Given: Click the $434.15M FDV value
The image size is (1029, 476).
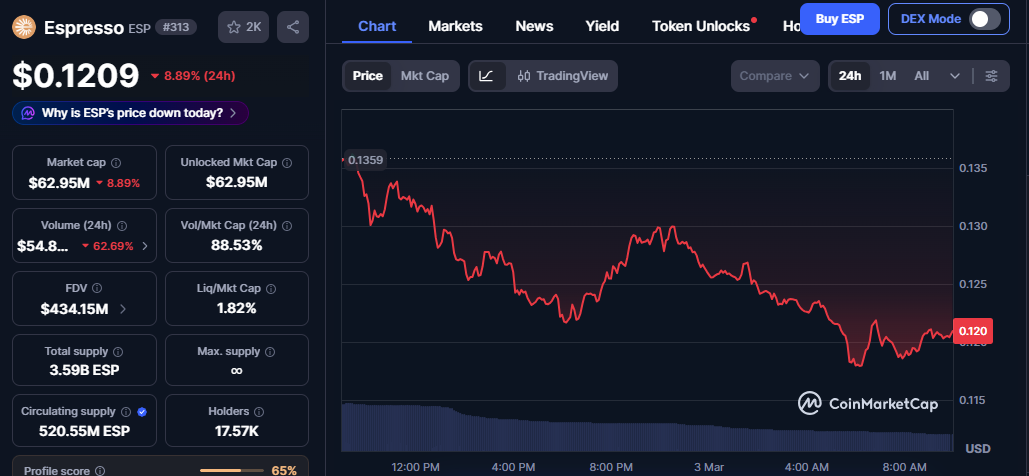Looking at the screenshot, I should (74, 309).
